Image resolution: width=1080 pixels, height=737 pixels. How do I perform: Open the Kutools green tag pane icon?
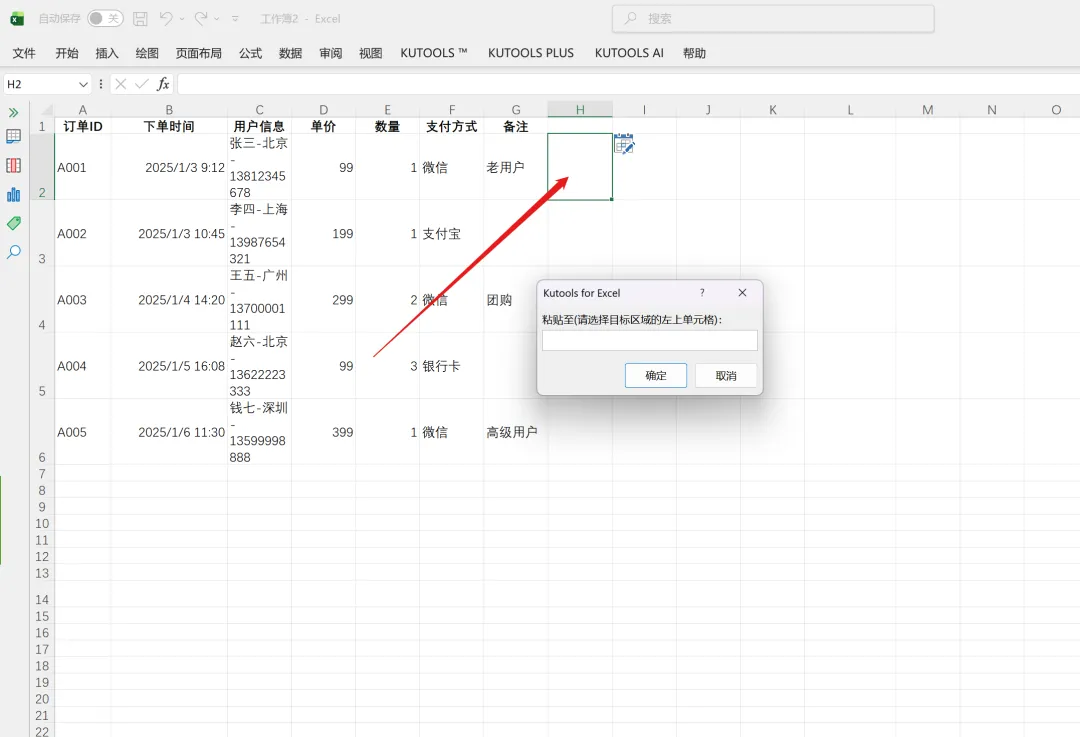[14, 223]
